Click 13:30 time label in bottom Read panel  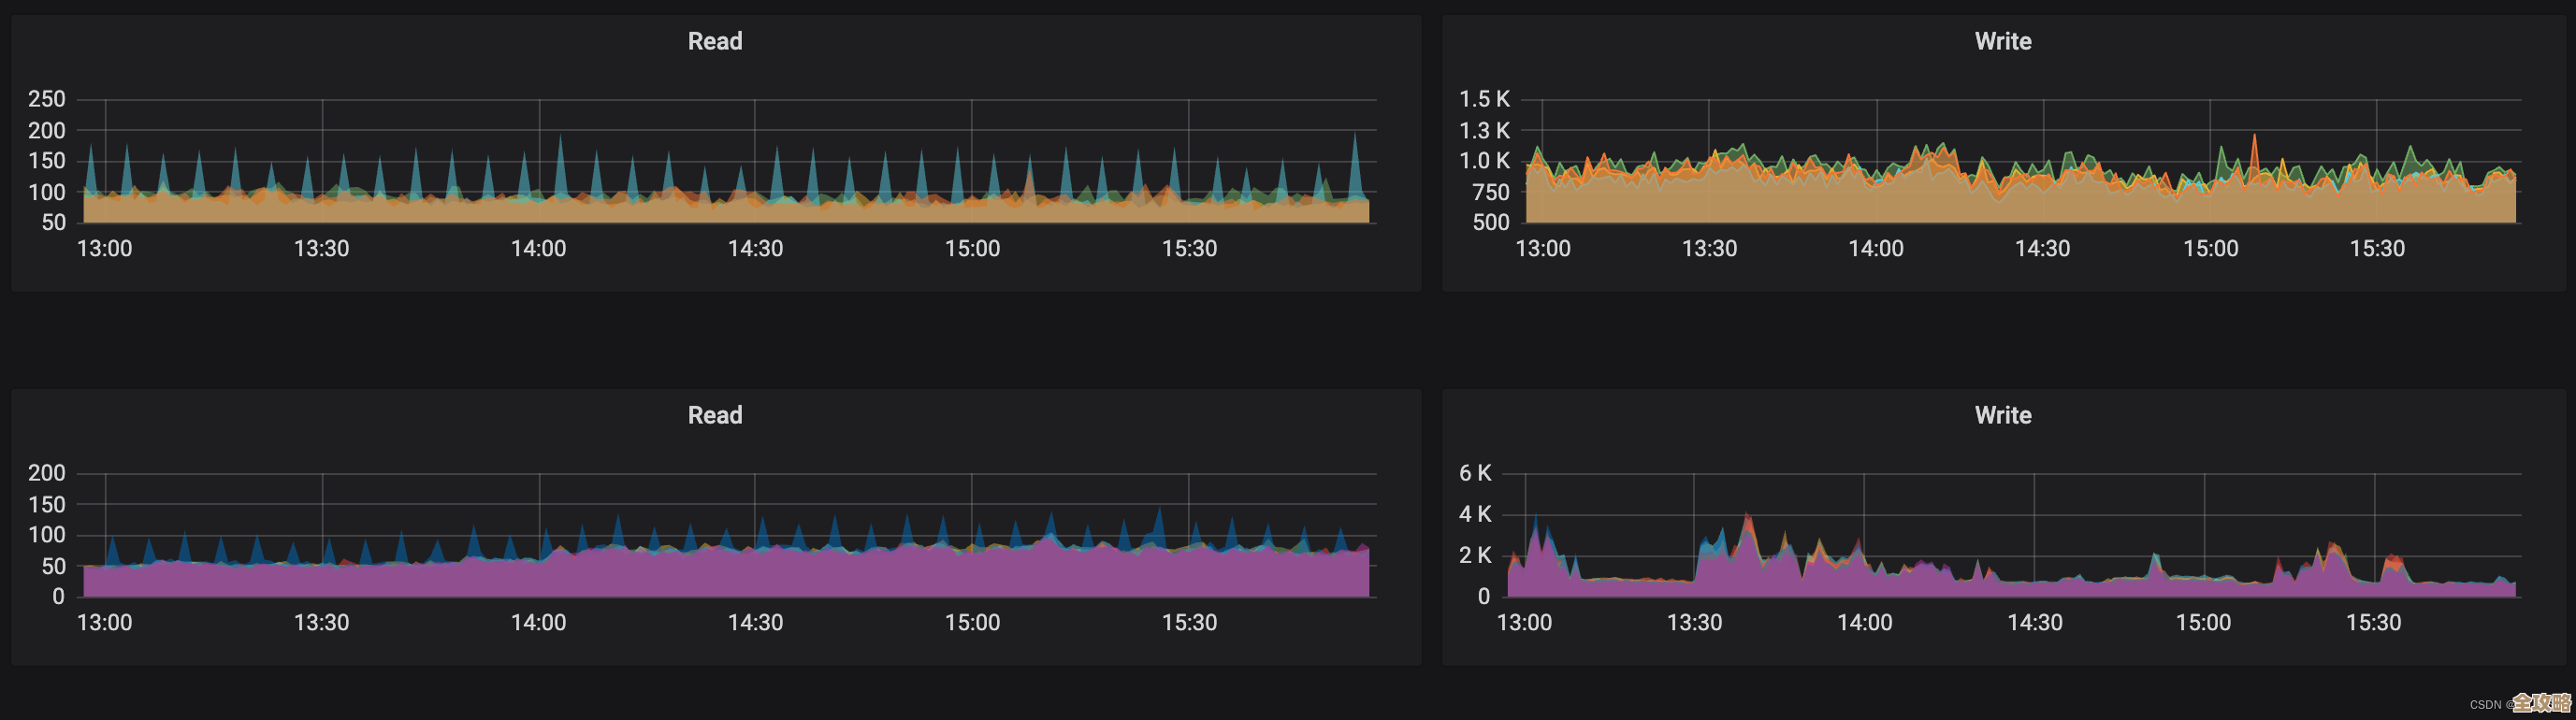coord(321,622)
